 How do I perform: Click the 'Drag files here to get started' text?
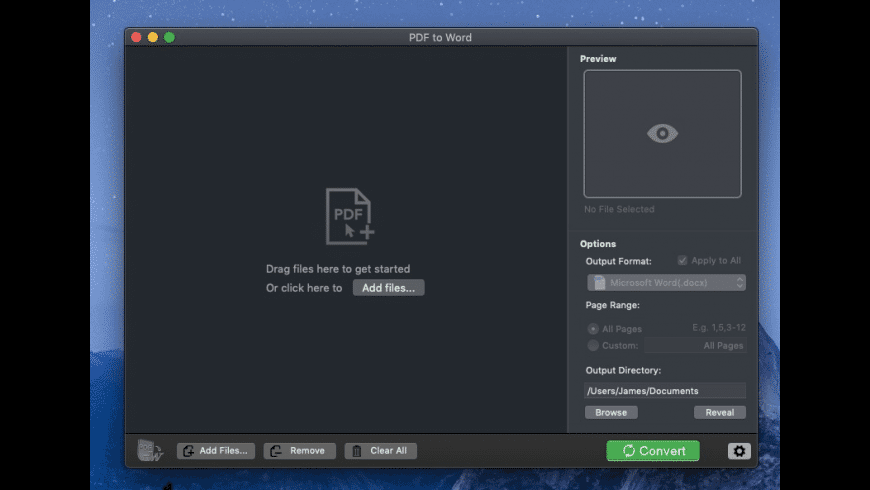point(338,269)
